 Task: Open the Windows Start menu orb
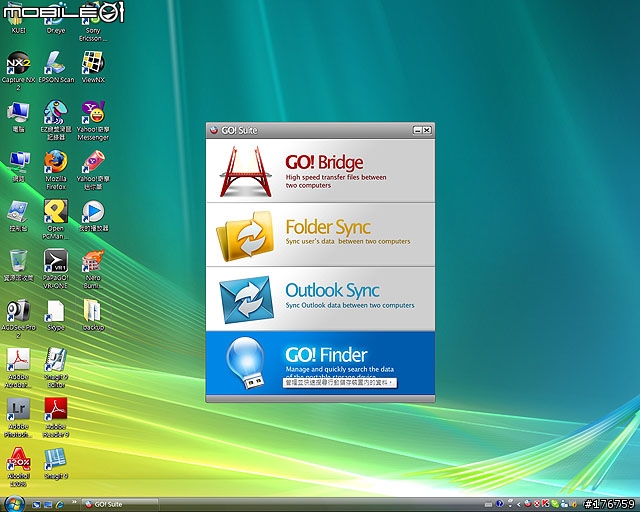[x=14, y=504]
